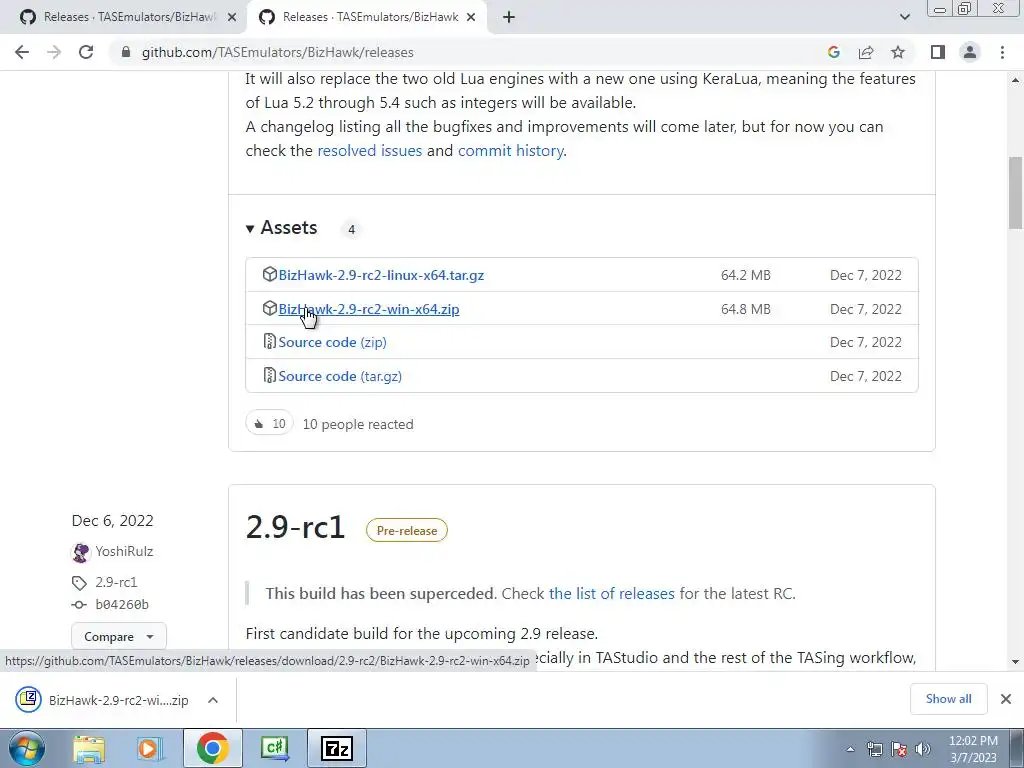Click the 64.2 MB size value
This screenshot has height=768, width=1024.
746,275
